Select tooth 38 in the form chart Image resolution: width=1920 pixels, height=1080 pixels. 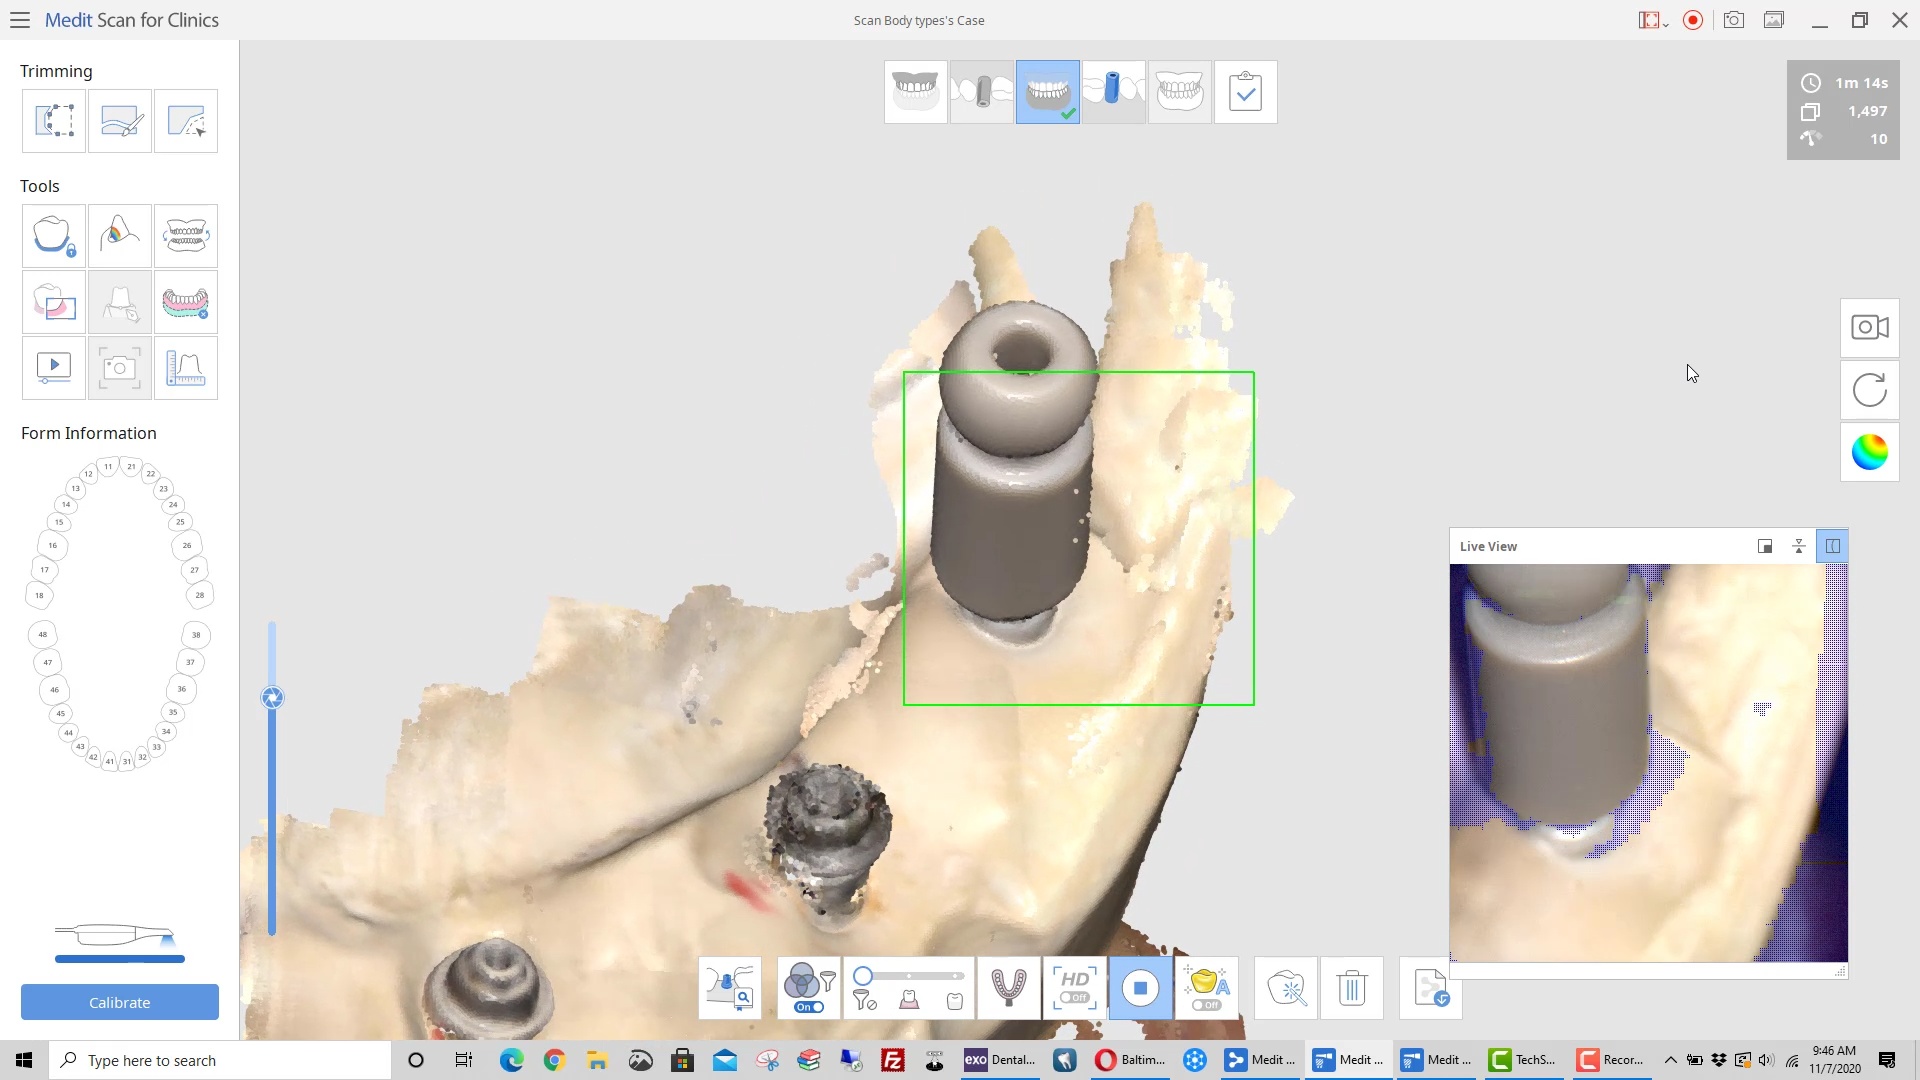(x=196, y=634)
